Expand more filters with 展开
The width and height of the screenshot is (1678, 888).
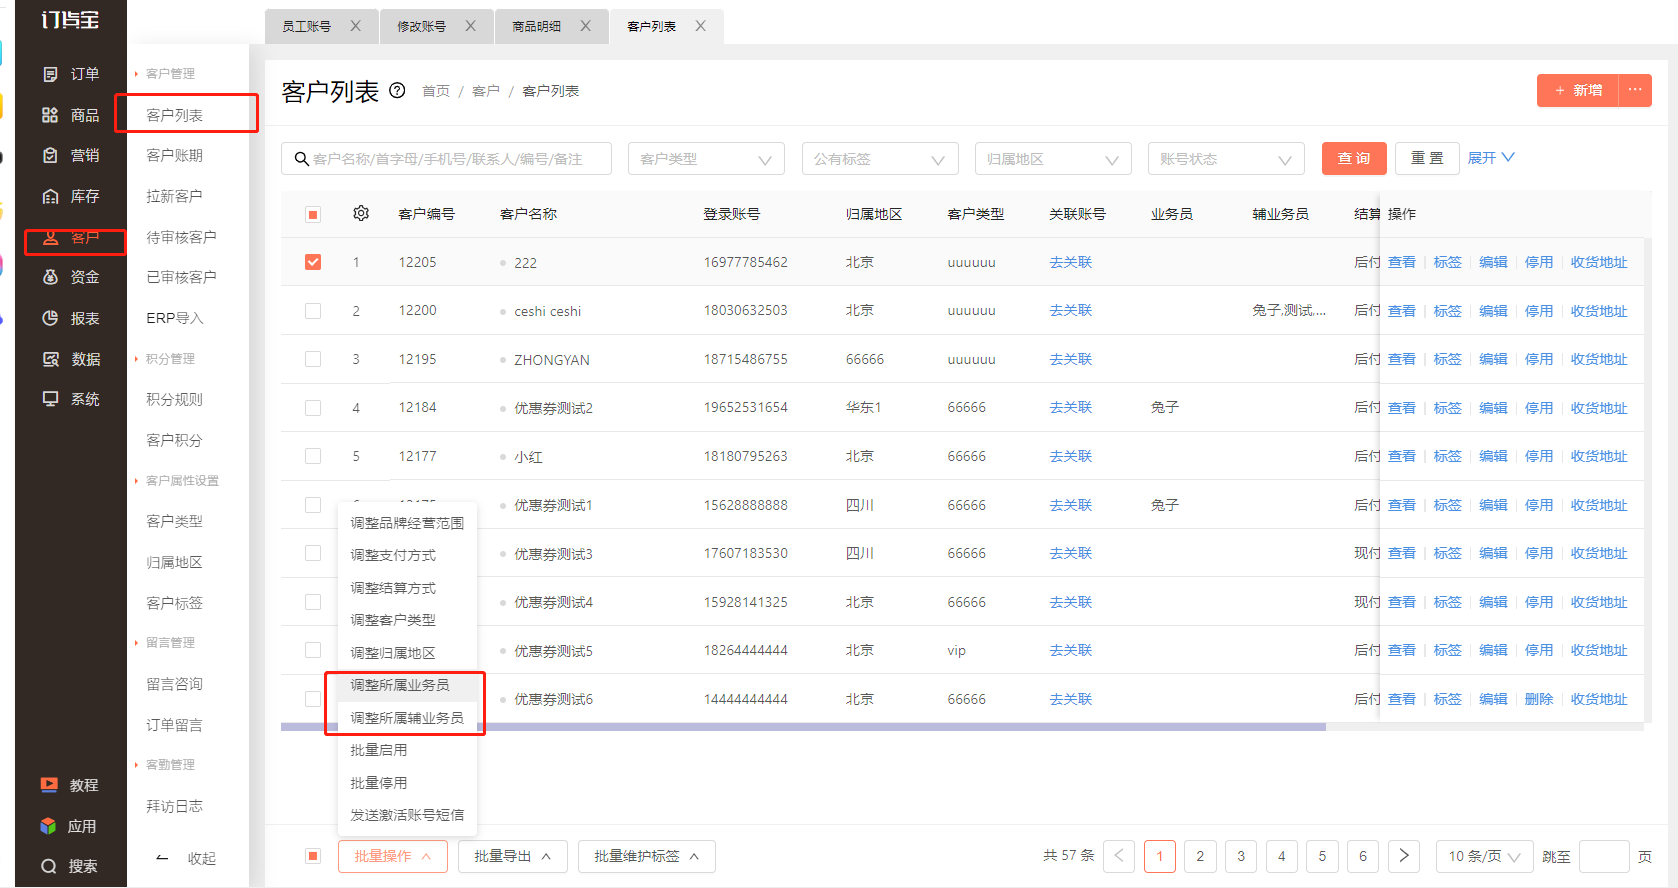pos(1491,158)
